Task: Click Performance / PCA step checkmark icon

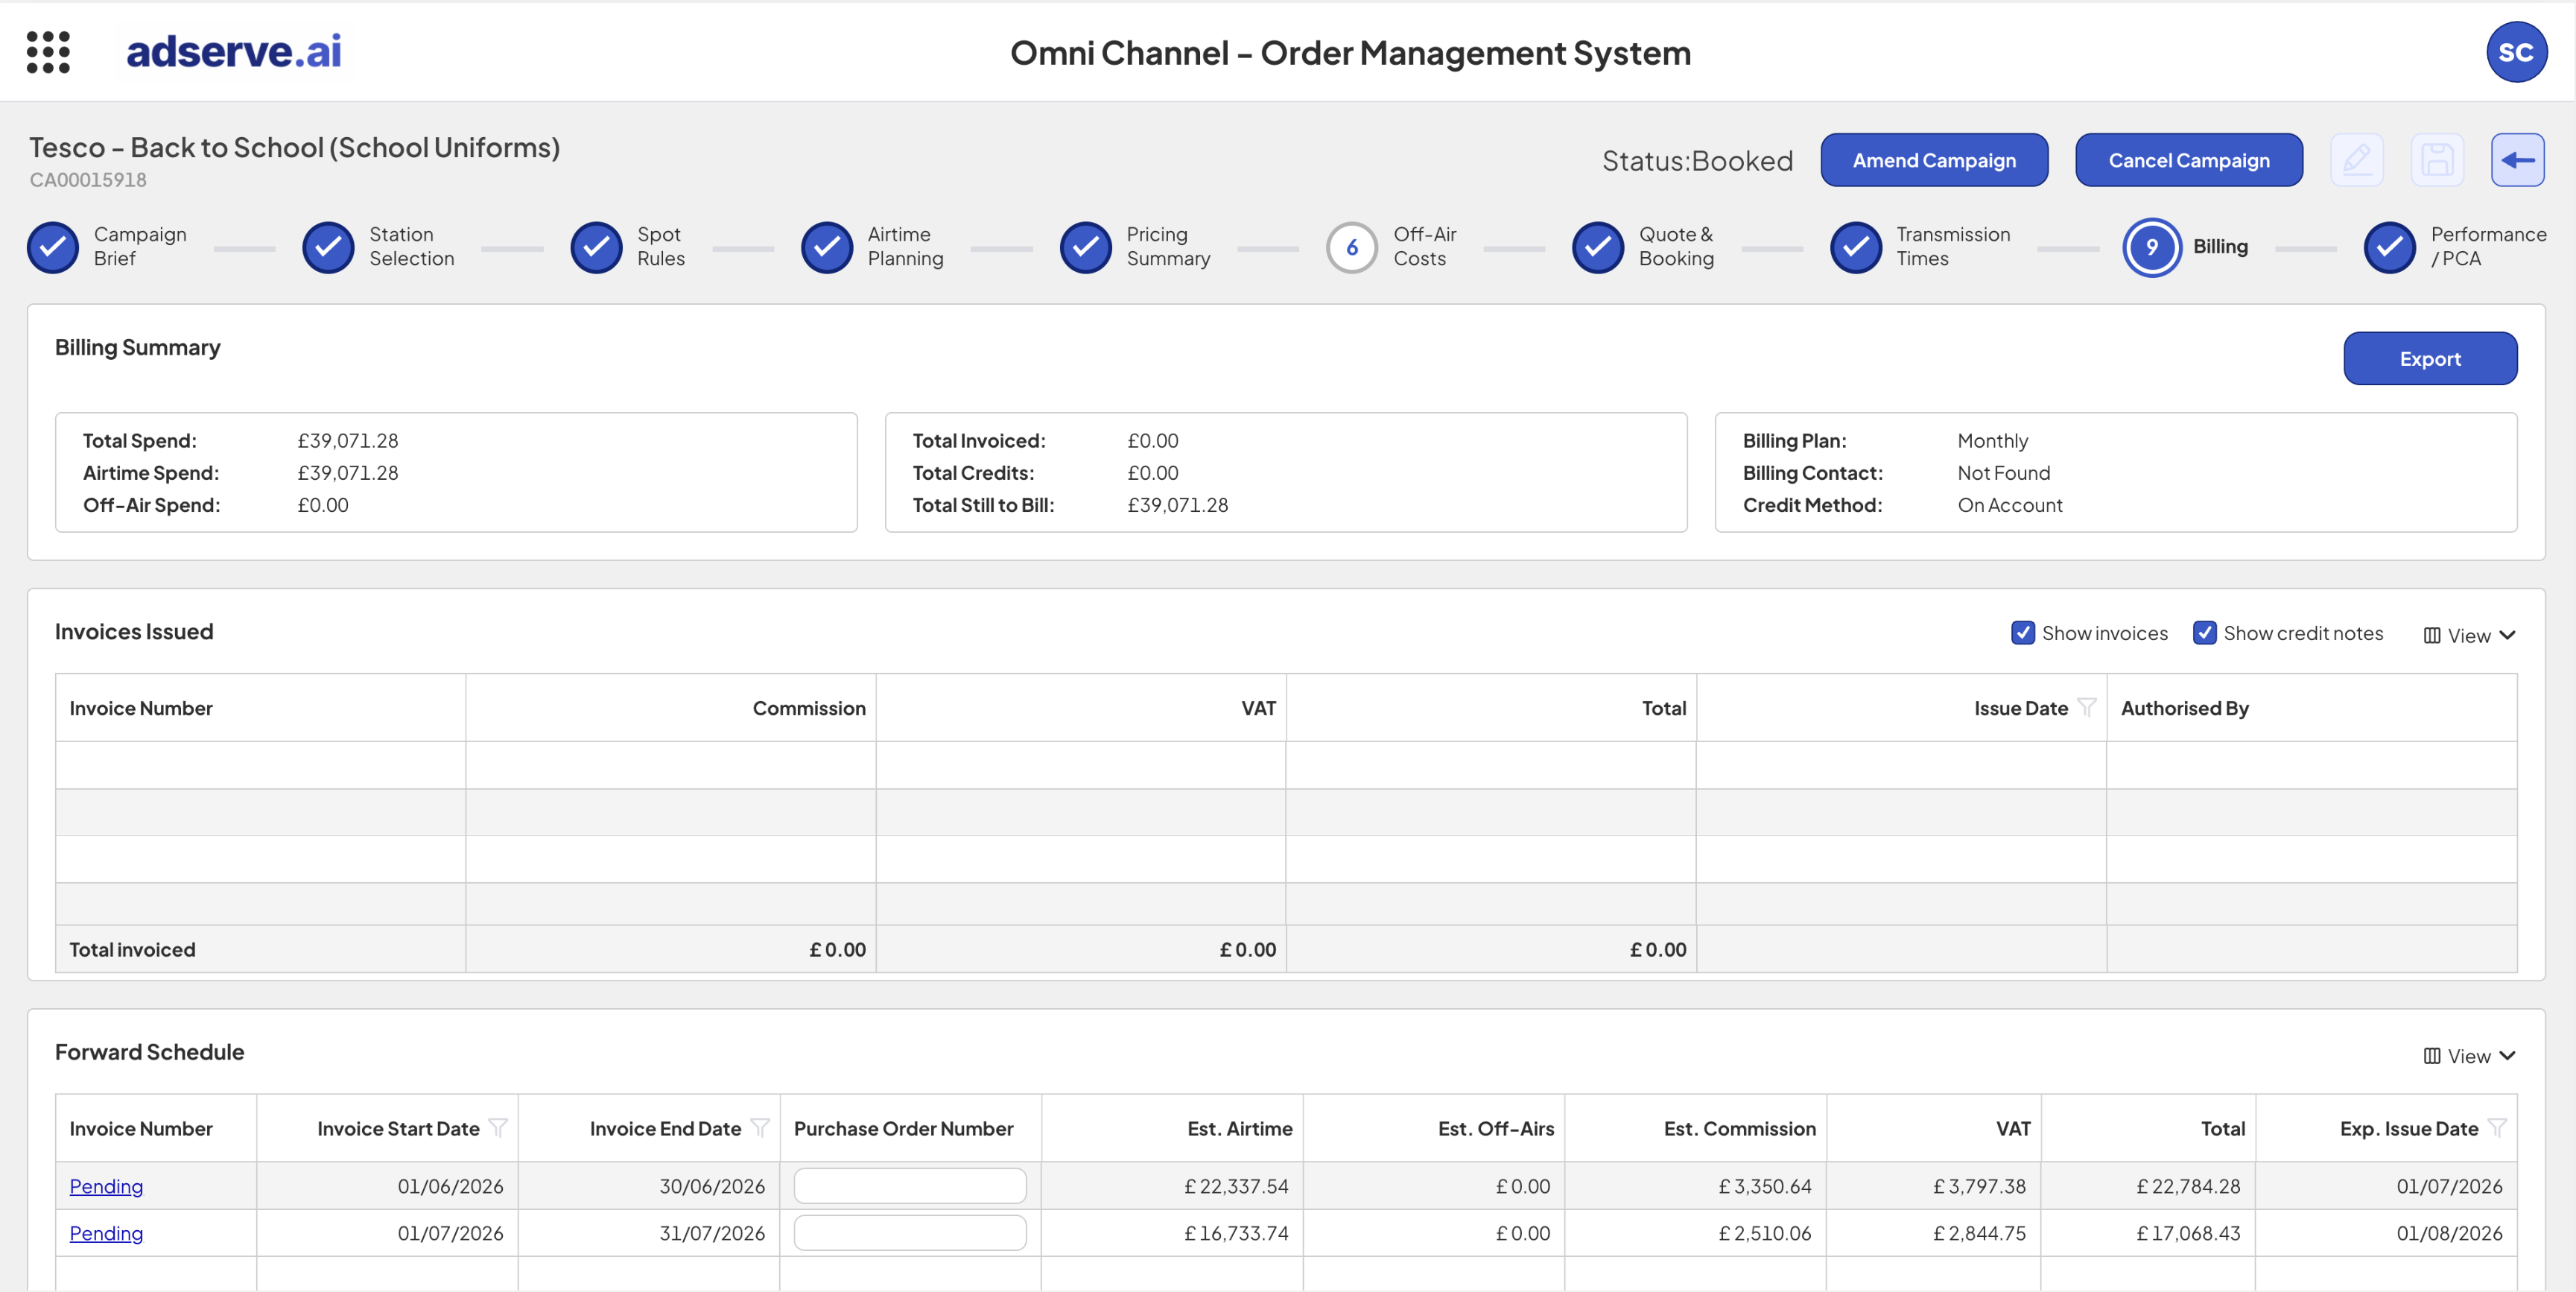Action: pos(2390,247)
